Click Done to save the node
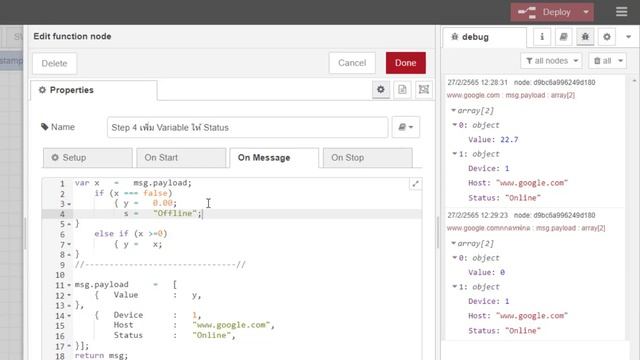640x360 pixels. pyautogui.click(x=405, y=63)
